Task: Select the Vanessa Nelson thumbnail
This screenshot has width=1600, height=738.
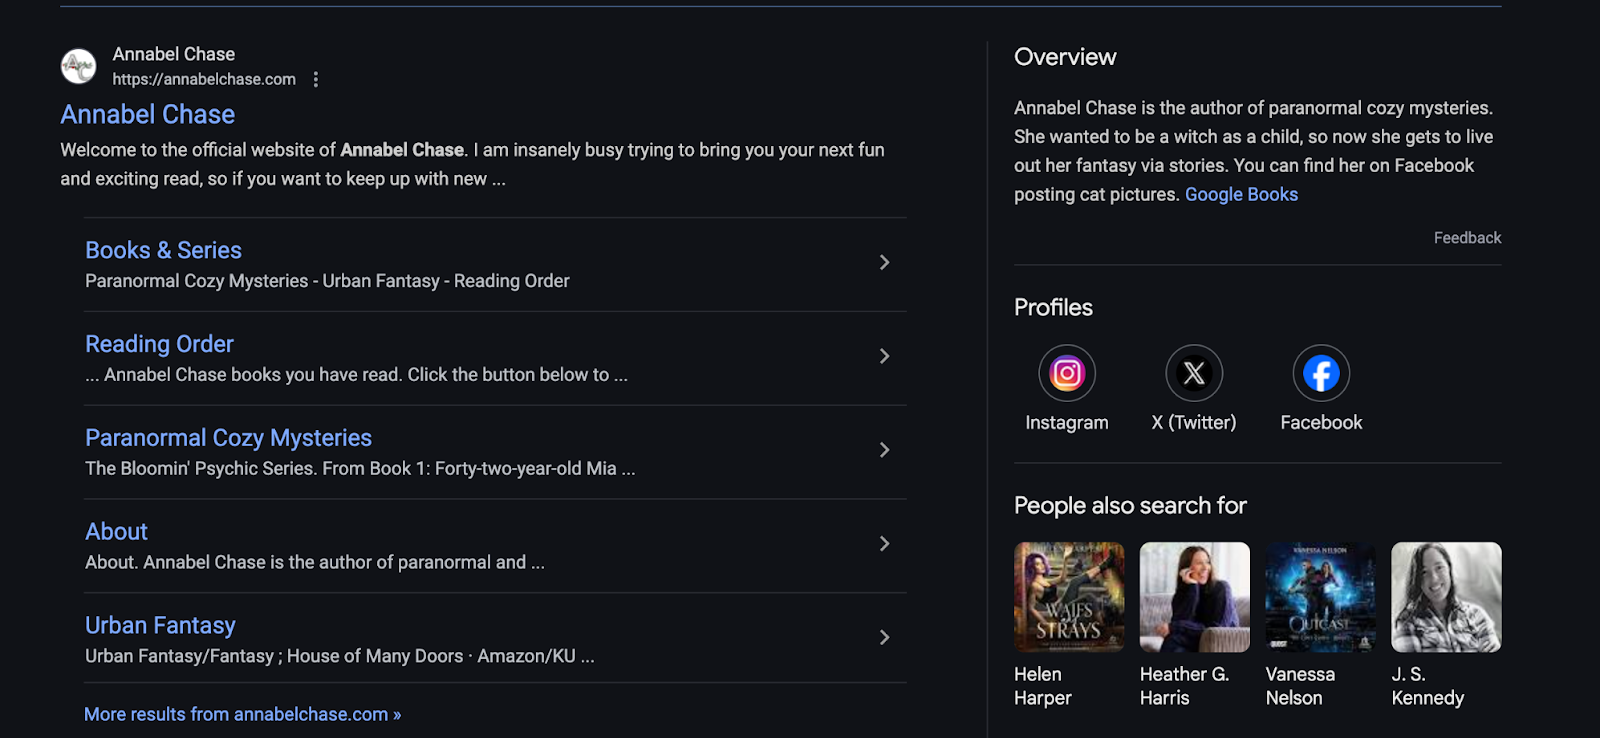Action: click(x=1321, y=597)
